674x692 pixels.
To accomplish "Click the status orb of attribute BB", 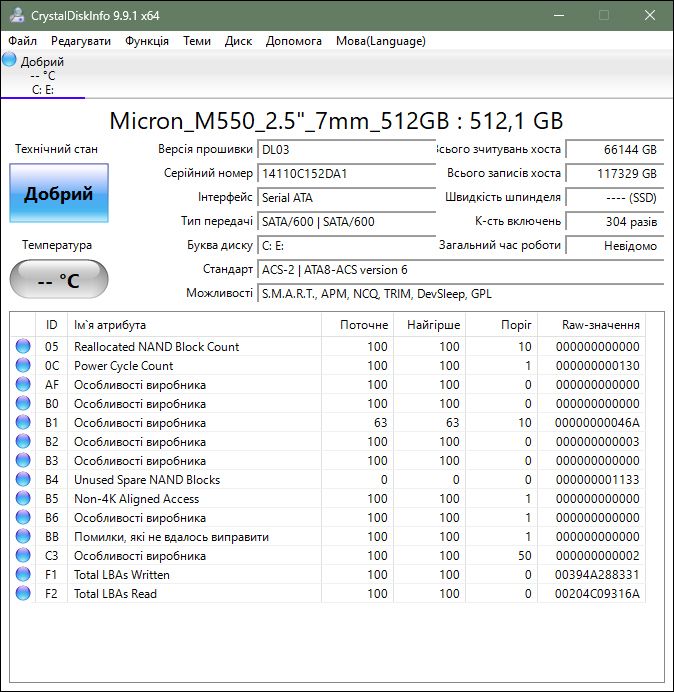I will pos(23,536).
